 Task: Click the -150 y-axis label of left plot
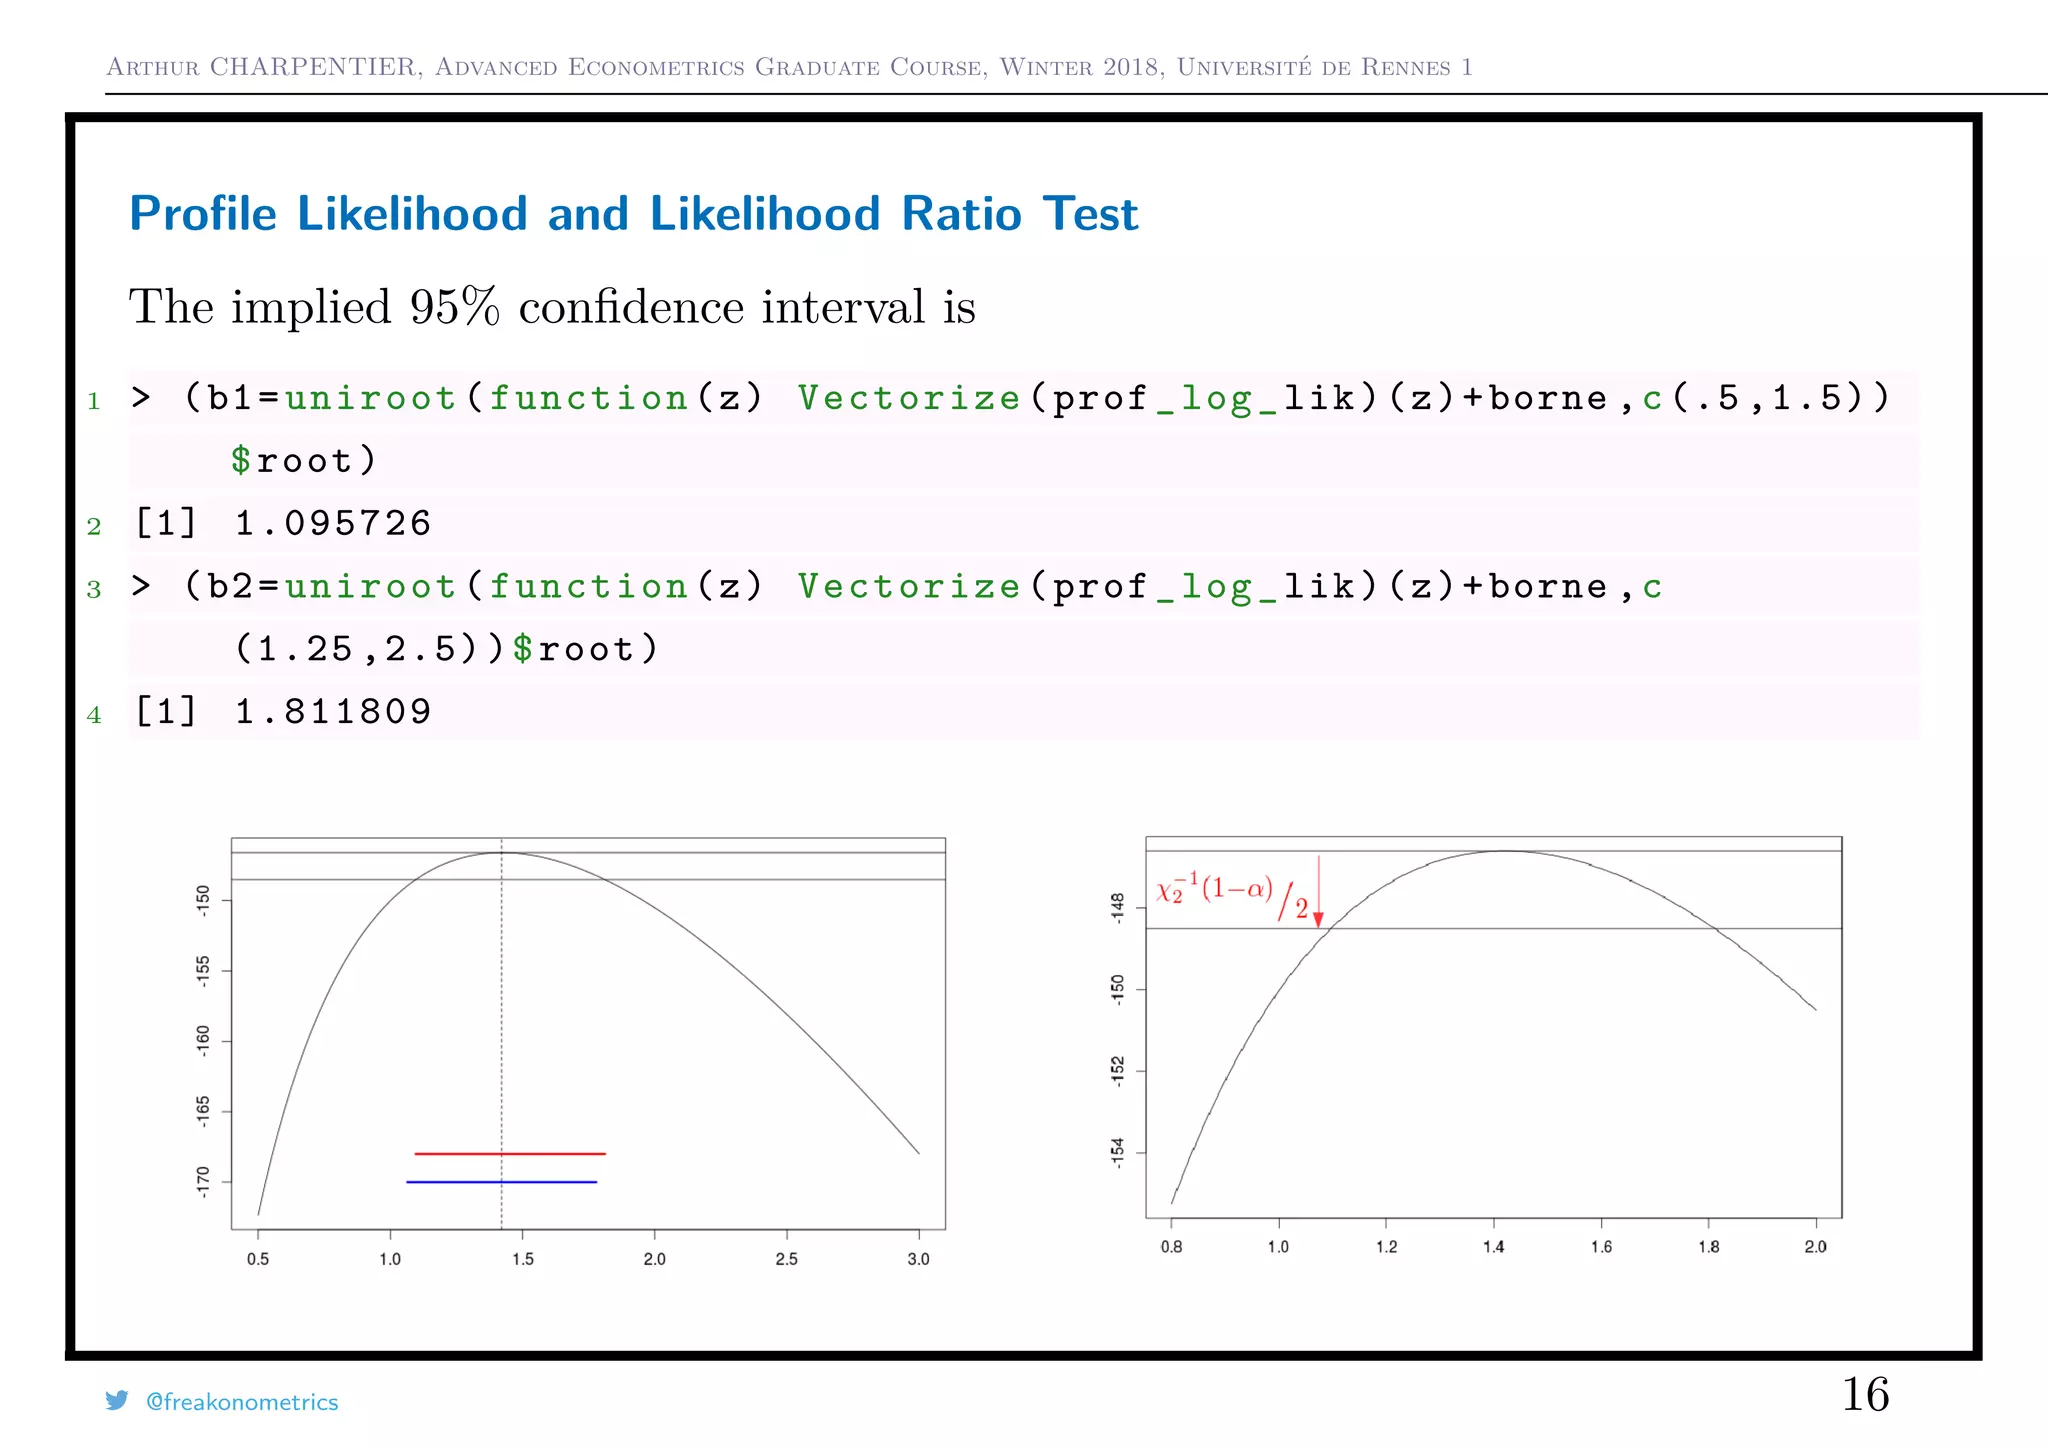pos(203,900)
